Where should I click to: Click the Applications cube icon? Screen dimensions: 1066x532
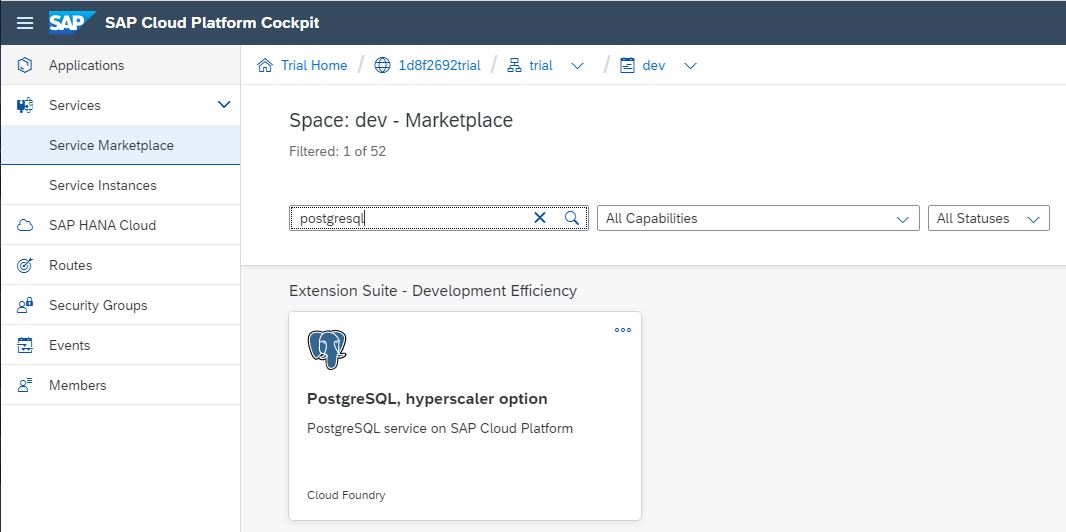click(x=26, y=65)
